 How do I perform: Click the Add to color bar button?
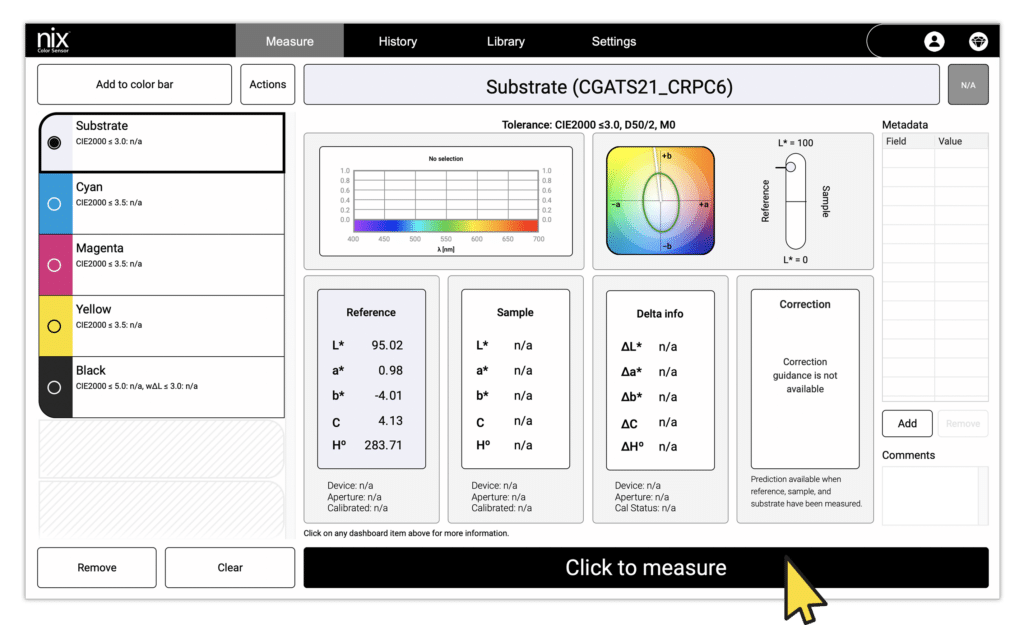click(134, 84)
